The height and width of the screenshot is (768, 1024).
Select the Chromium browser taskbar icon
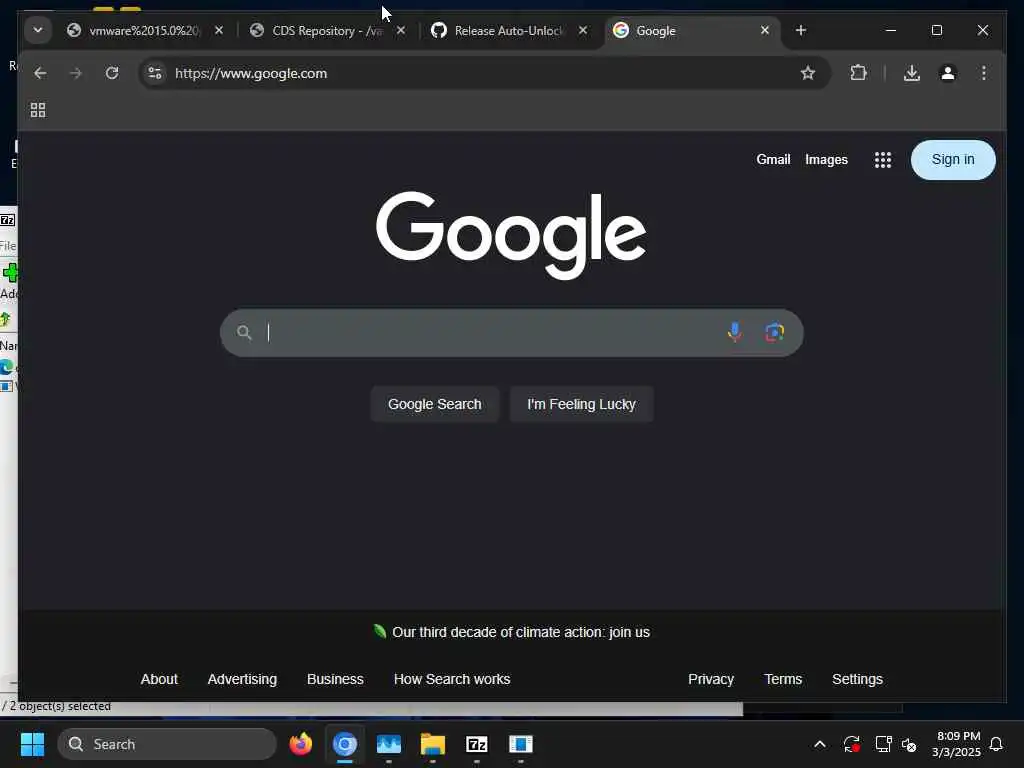click(345, 744)
